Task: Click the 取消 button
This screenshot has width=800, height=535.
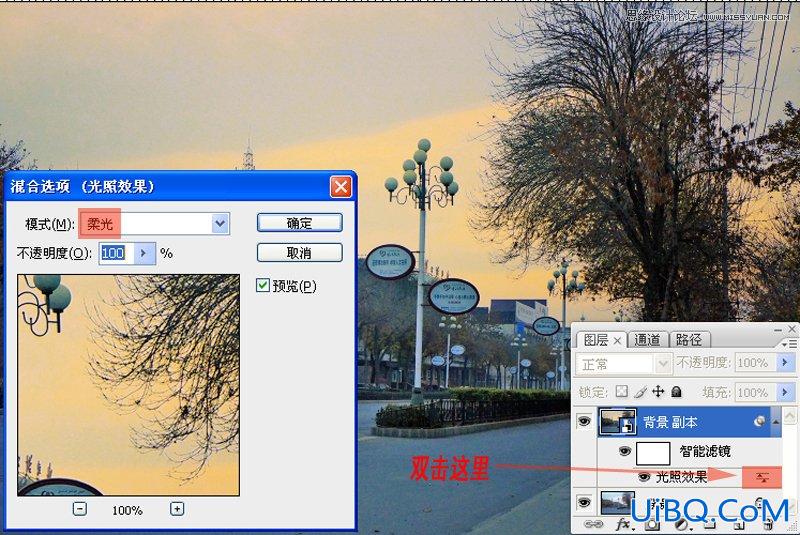Action: tap(299, 252)
